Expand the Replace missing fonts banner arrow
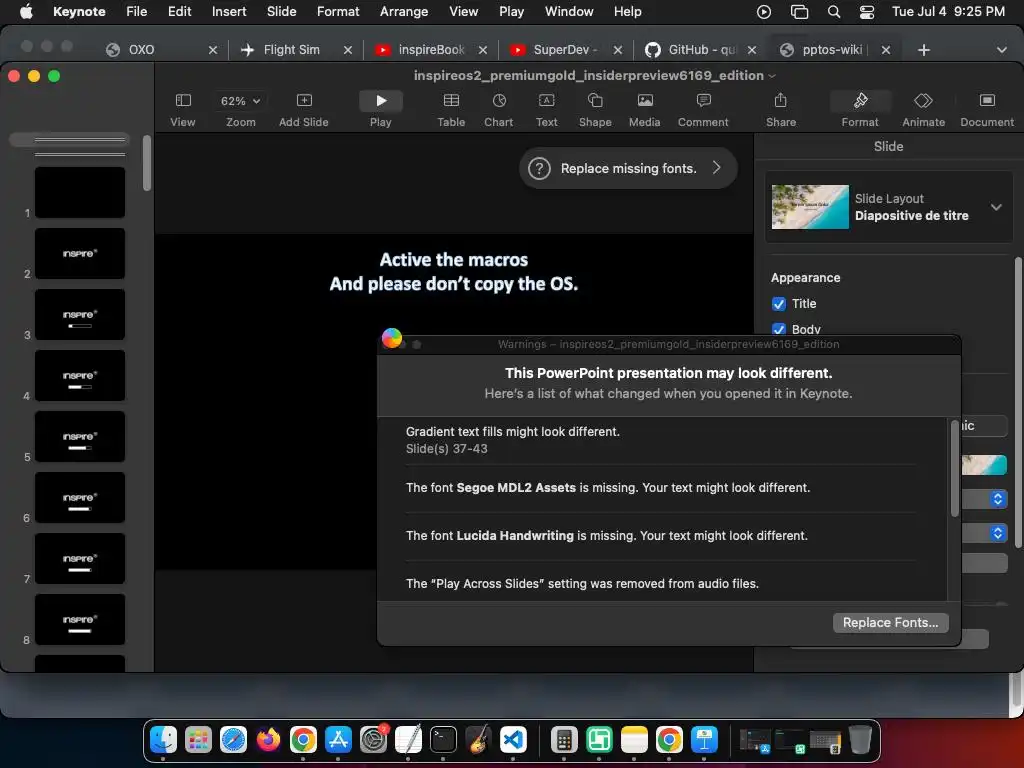This screenshot has width=1024, height=768. (717, 168)
